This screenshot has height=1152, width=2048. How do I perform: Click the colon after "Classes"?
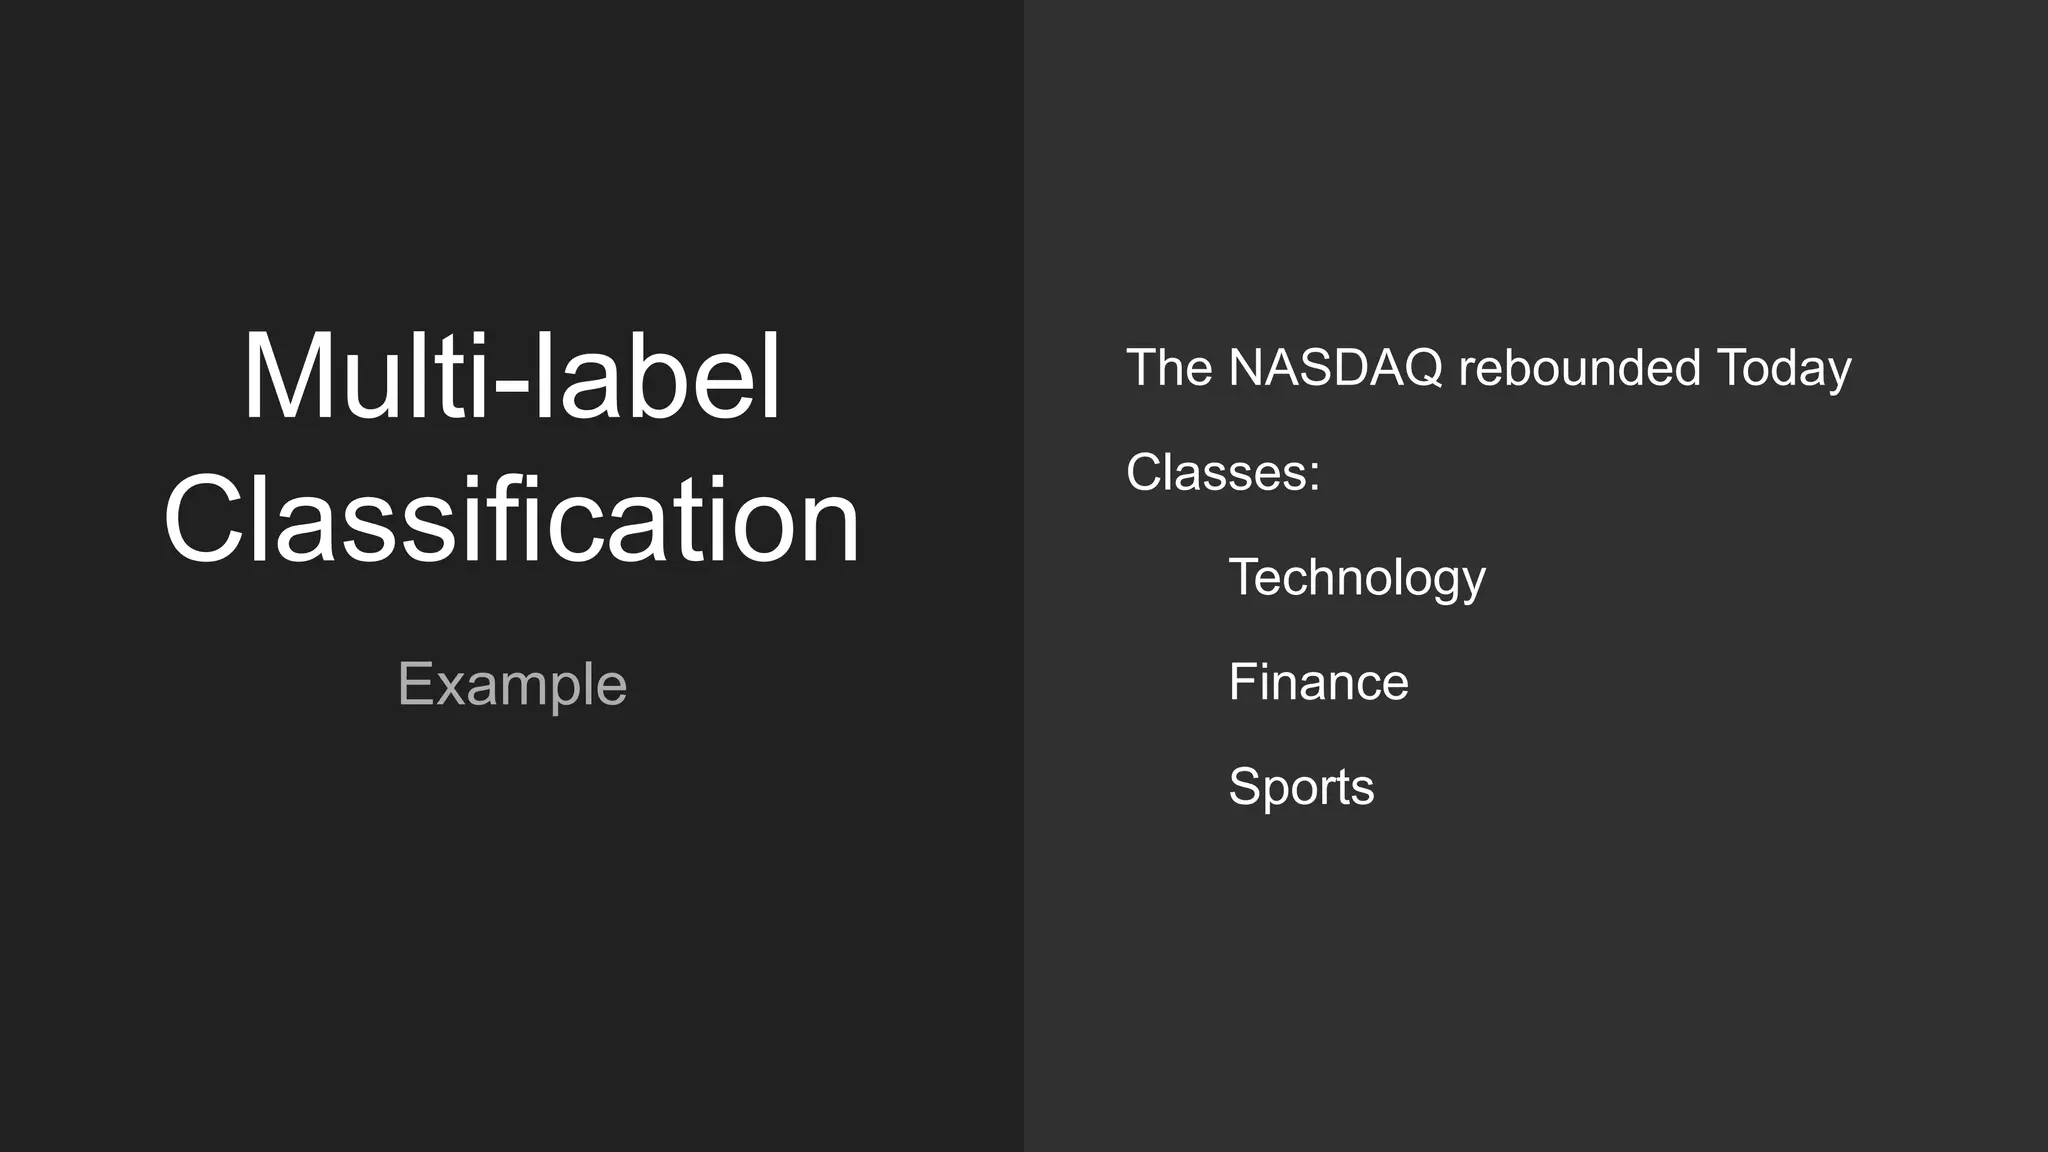[1313, 478]
